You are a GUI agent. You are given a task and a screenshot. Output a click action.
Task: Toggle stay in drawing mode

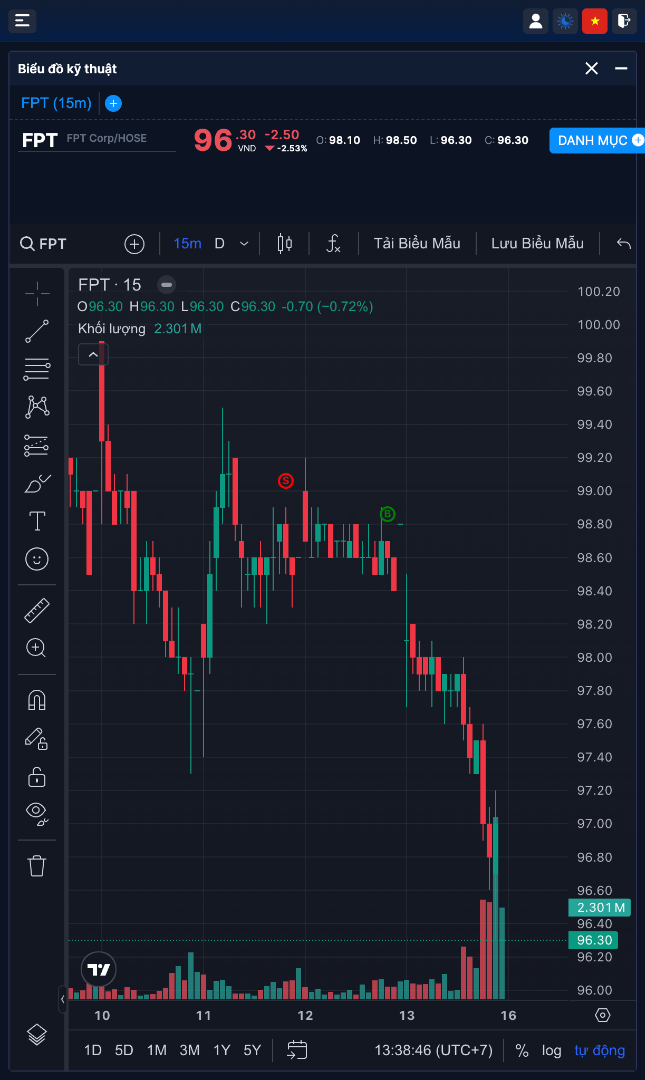click(37, 739)
